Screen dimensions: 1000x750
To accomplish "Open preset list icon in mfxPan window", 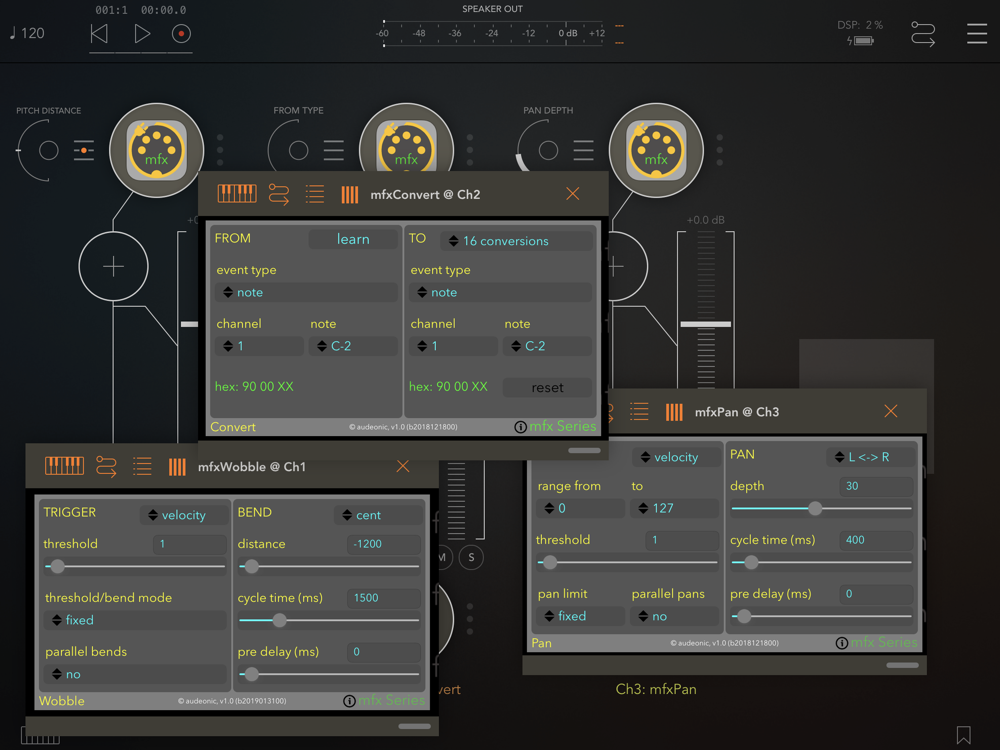I will click(639, 411).
